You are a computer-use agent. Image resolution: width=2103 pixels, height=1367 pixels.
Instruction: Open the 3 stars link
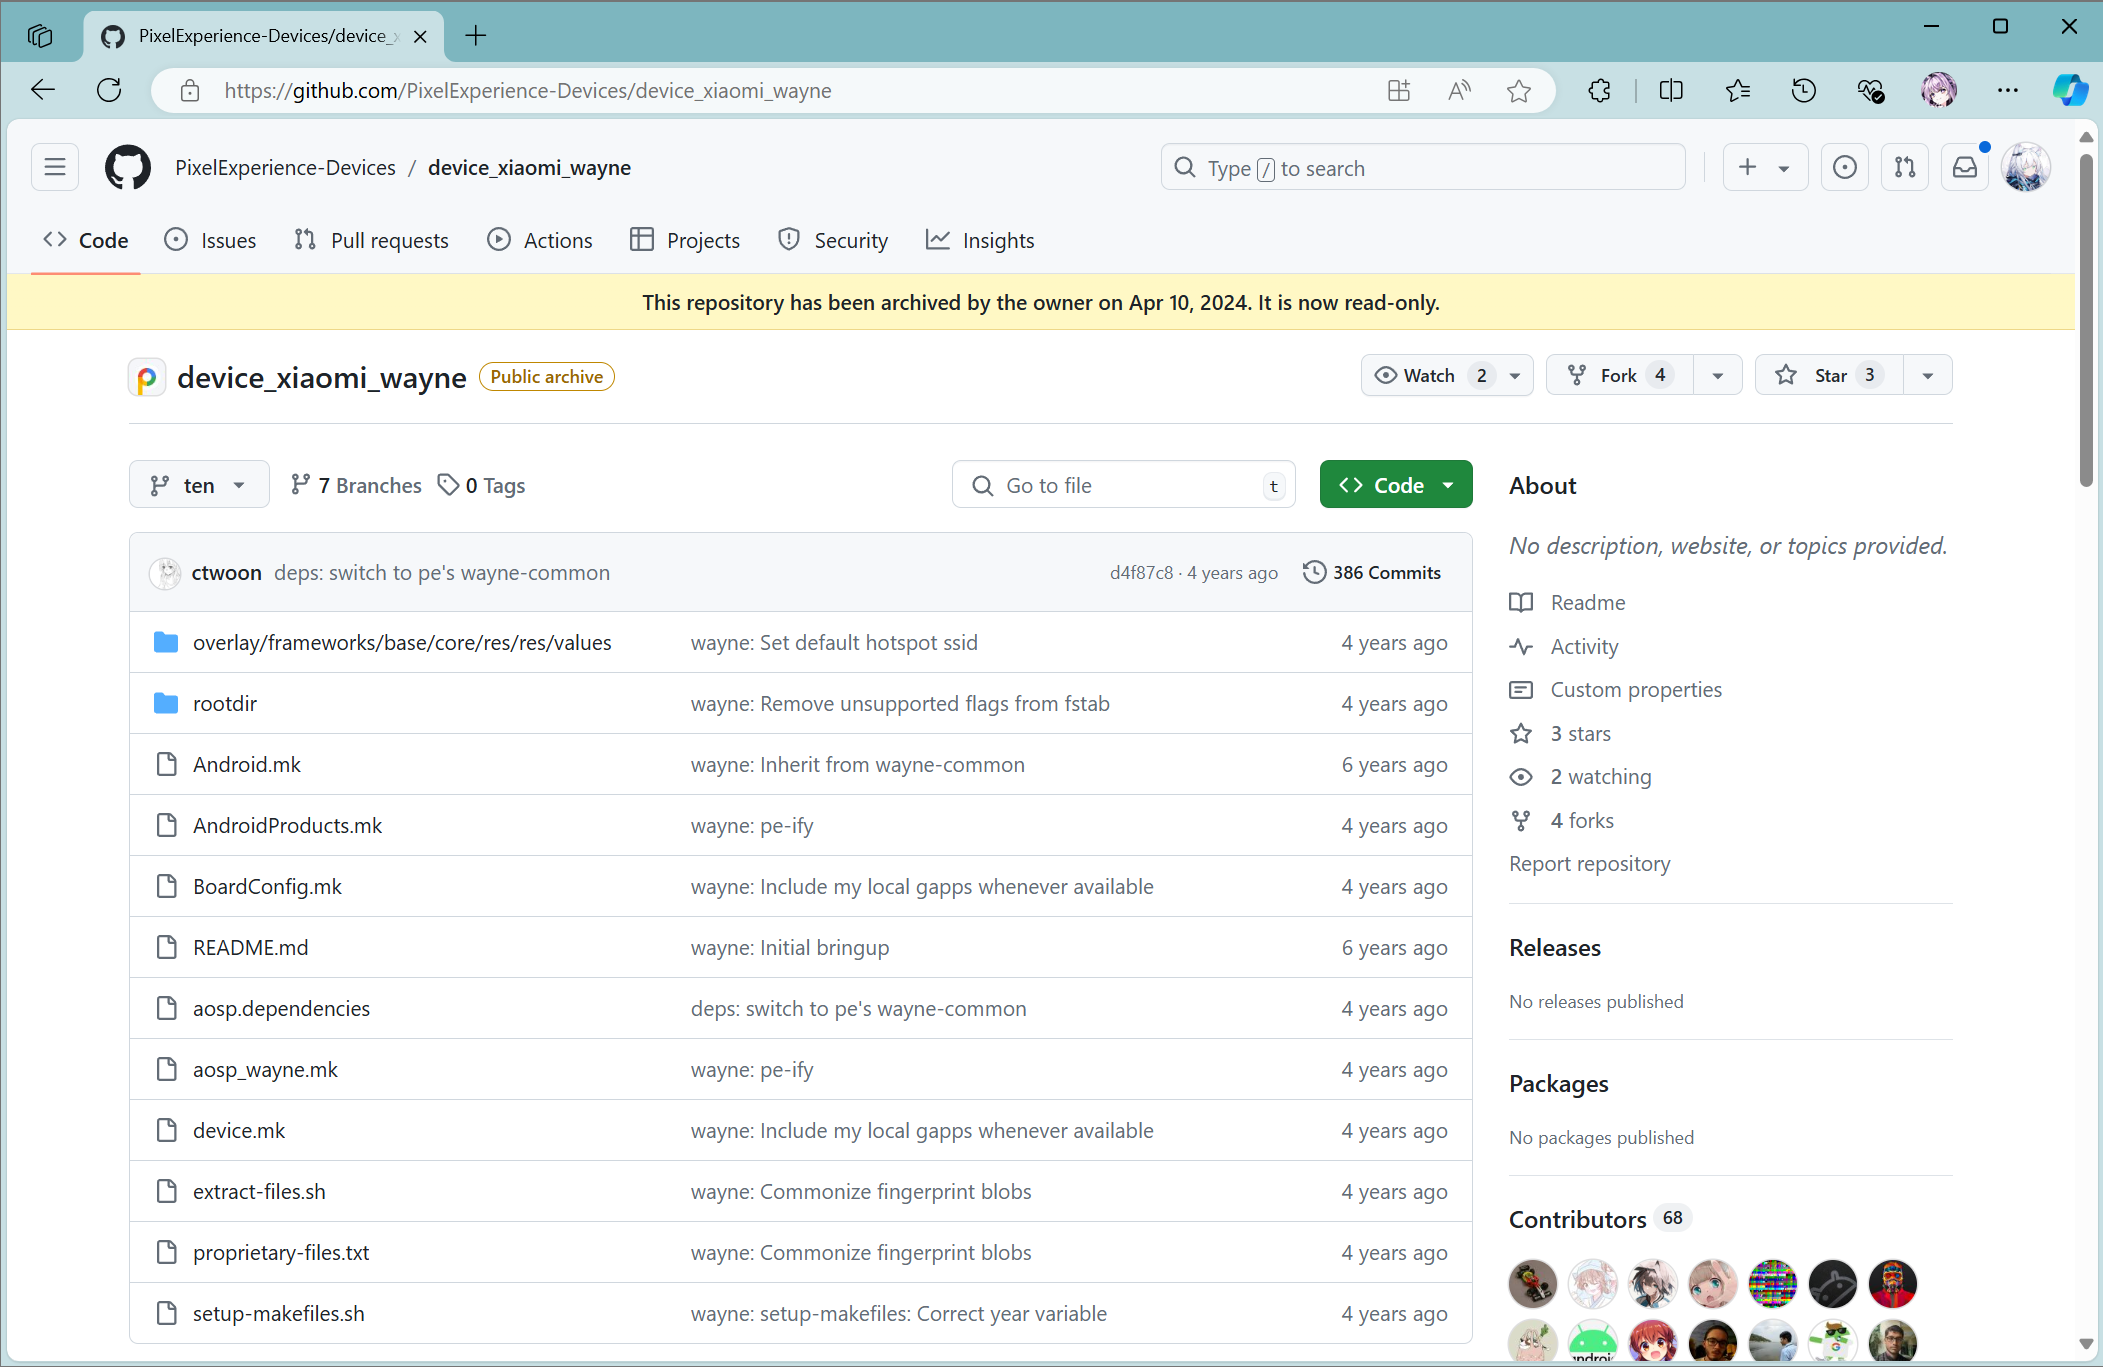tap(1581, 733)
